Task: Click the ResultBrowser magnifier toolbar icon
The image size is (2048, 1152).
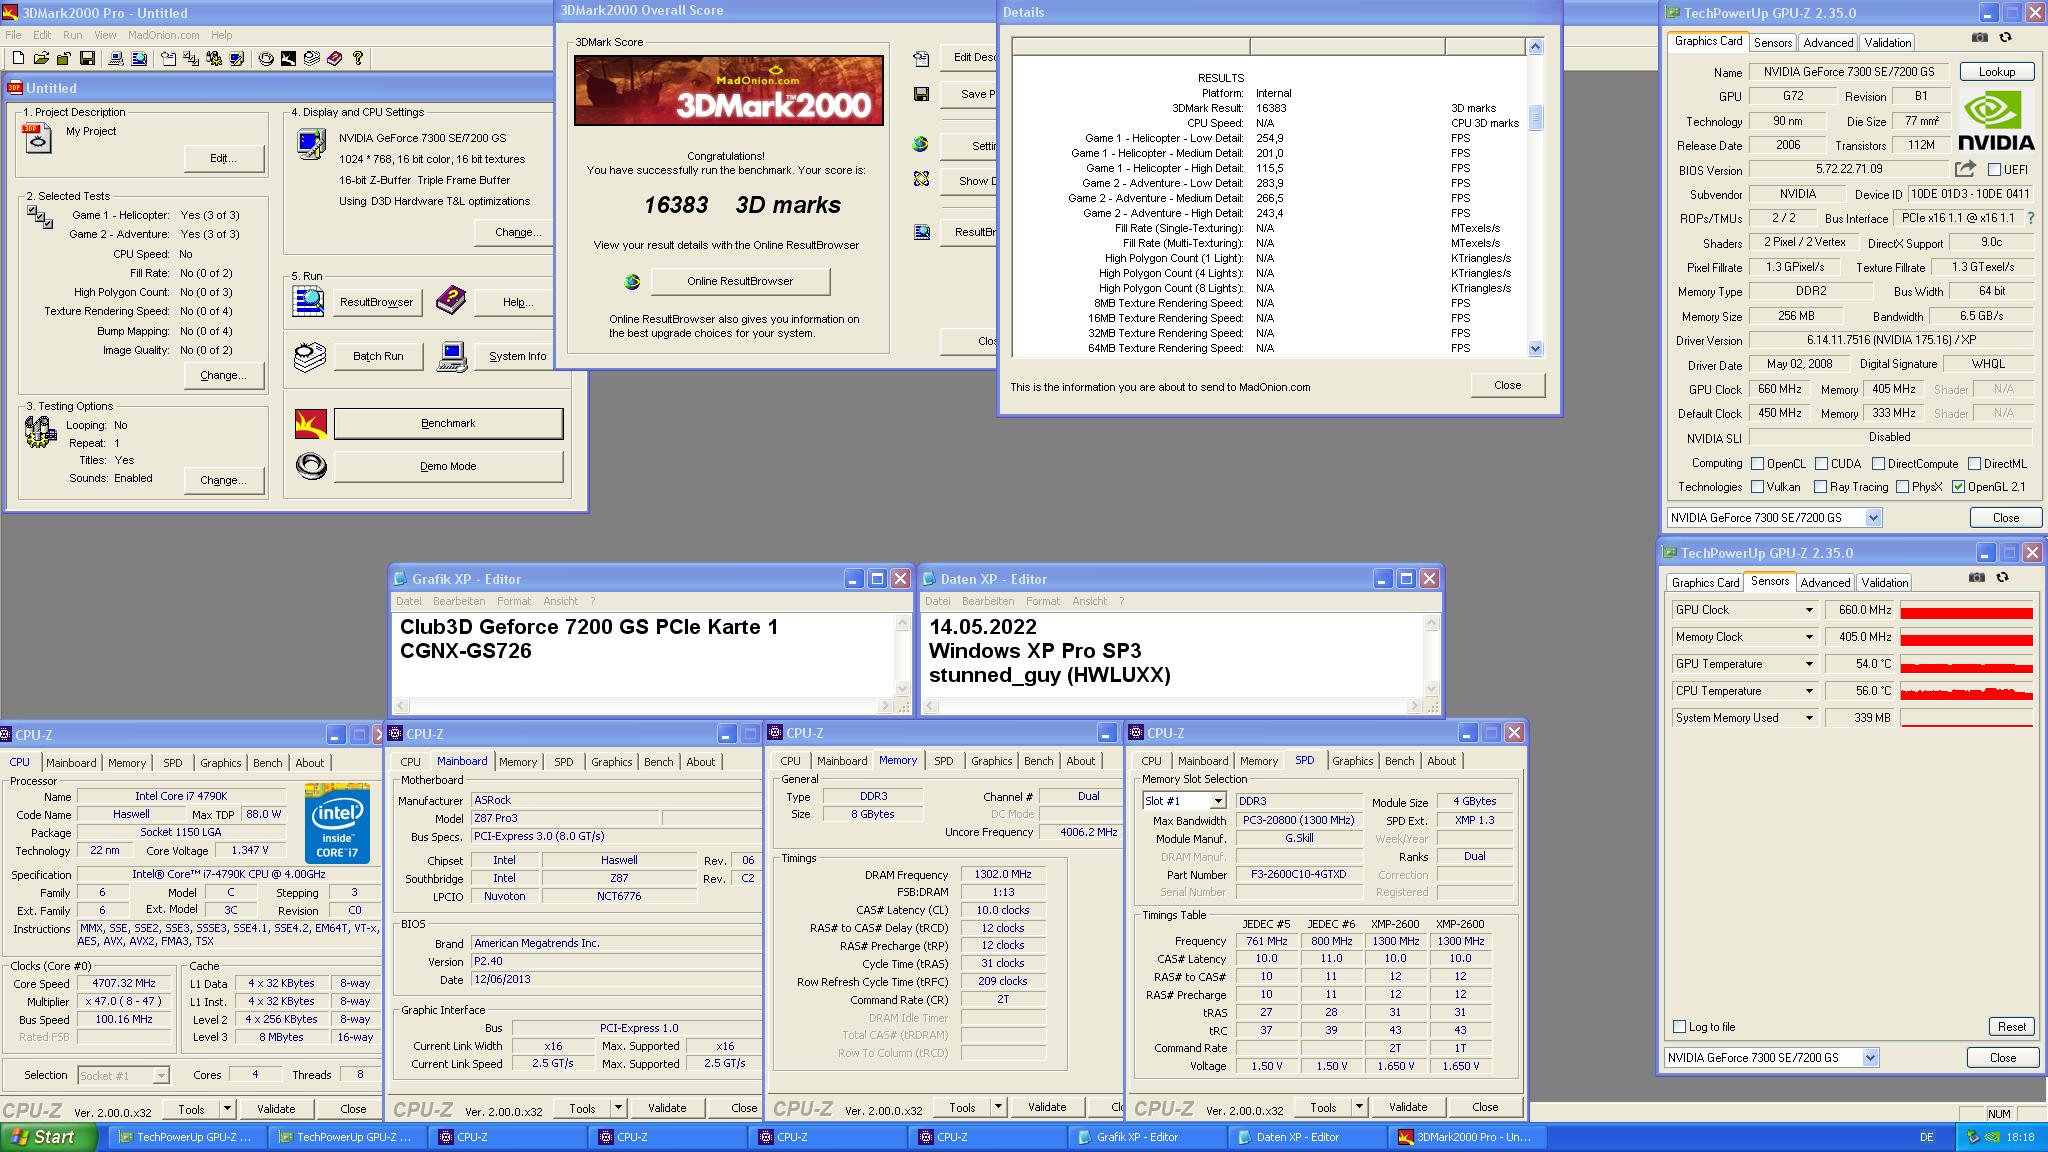Action: pos(139,58)
